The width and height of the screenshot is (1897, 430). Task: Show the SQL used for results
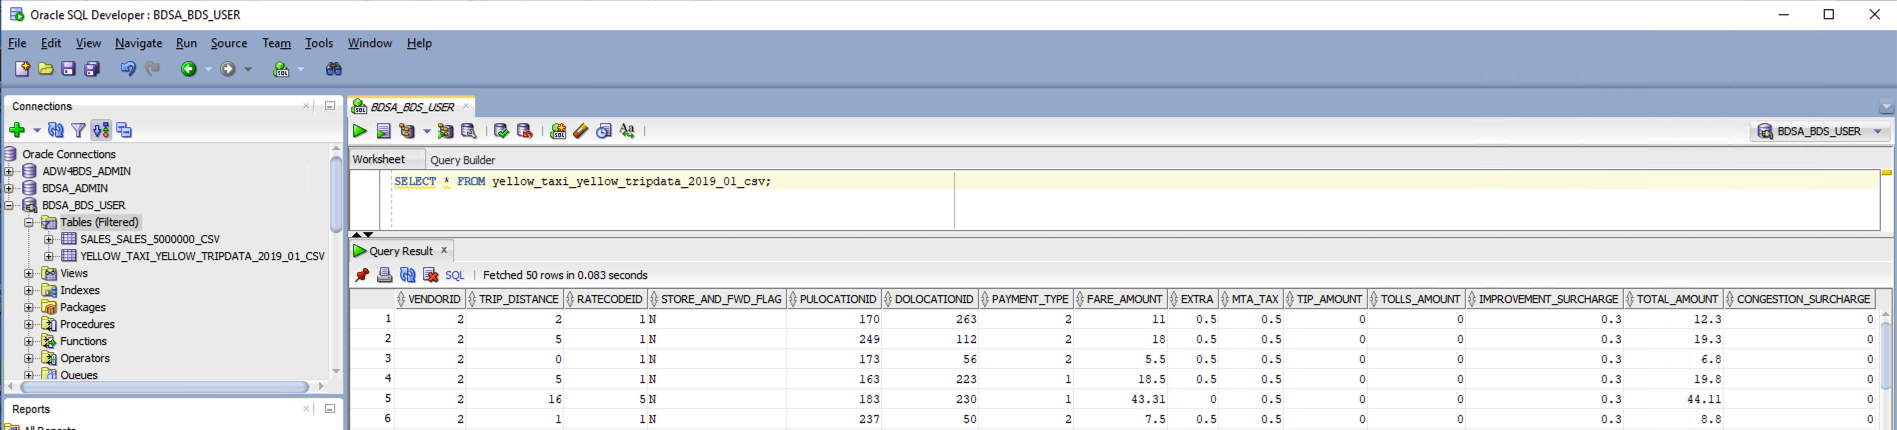click(x=455, y=275)
